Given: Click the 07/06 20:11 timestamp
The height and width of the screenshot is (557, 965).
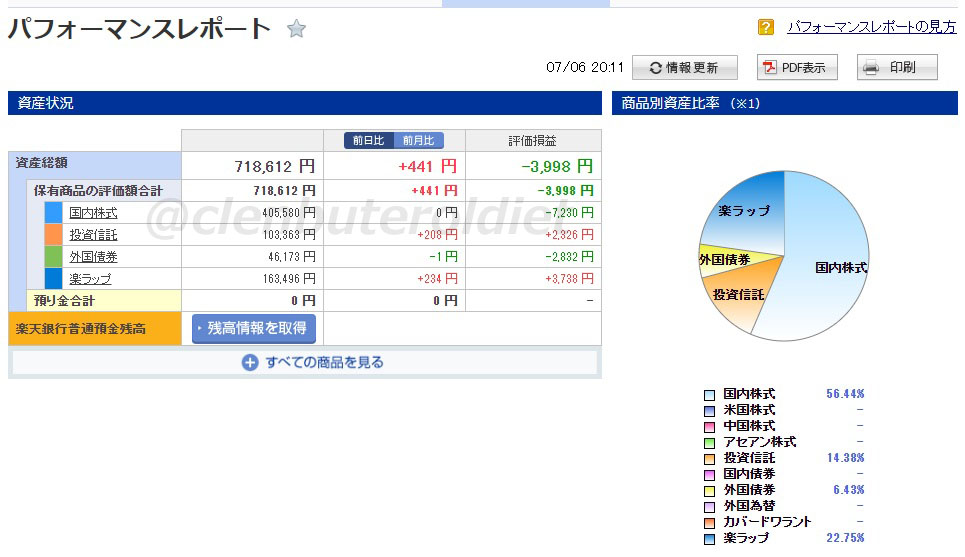Looking at the screenshot, I should (585, 67).
